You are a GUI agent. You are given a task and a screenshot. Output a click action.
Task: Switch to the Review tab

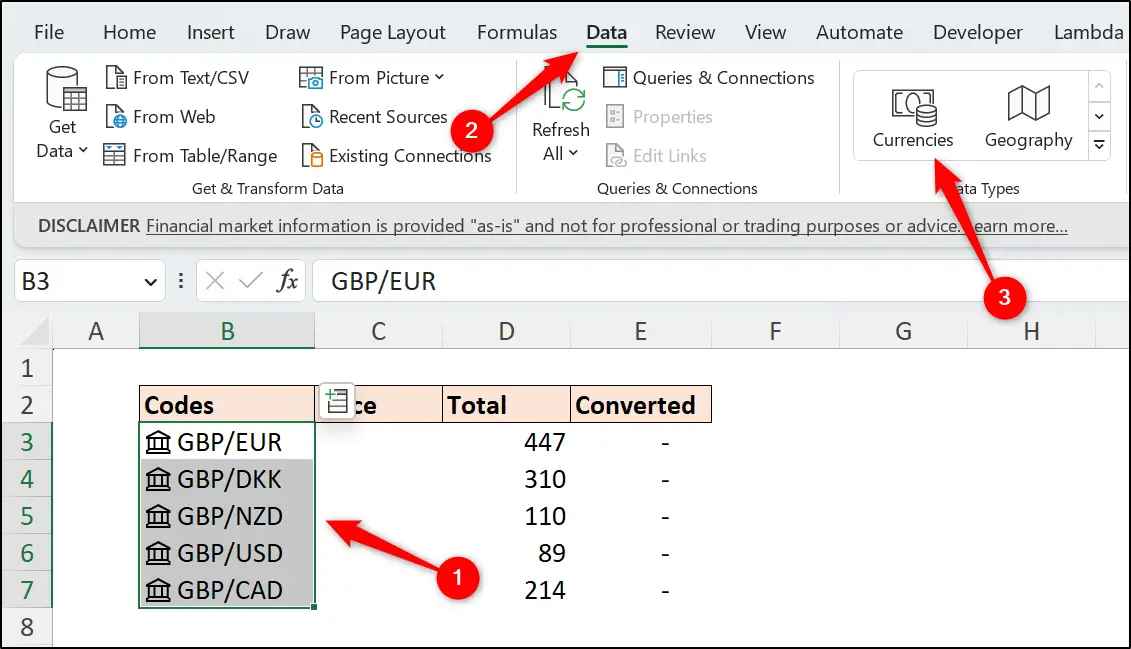click(685, 32)
